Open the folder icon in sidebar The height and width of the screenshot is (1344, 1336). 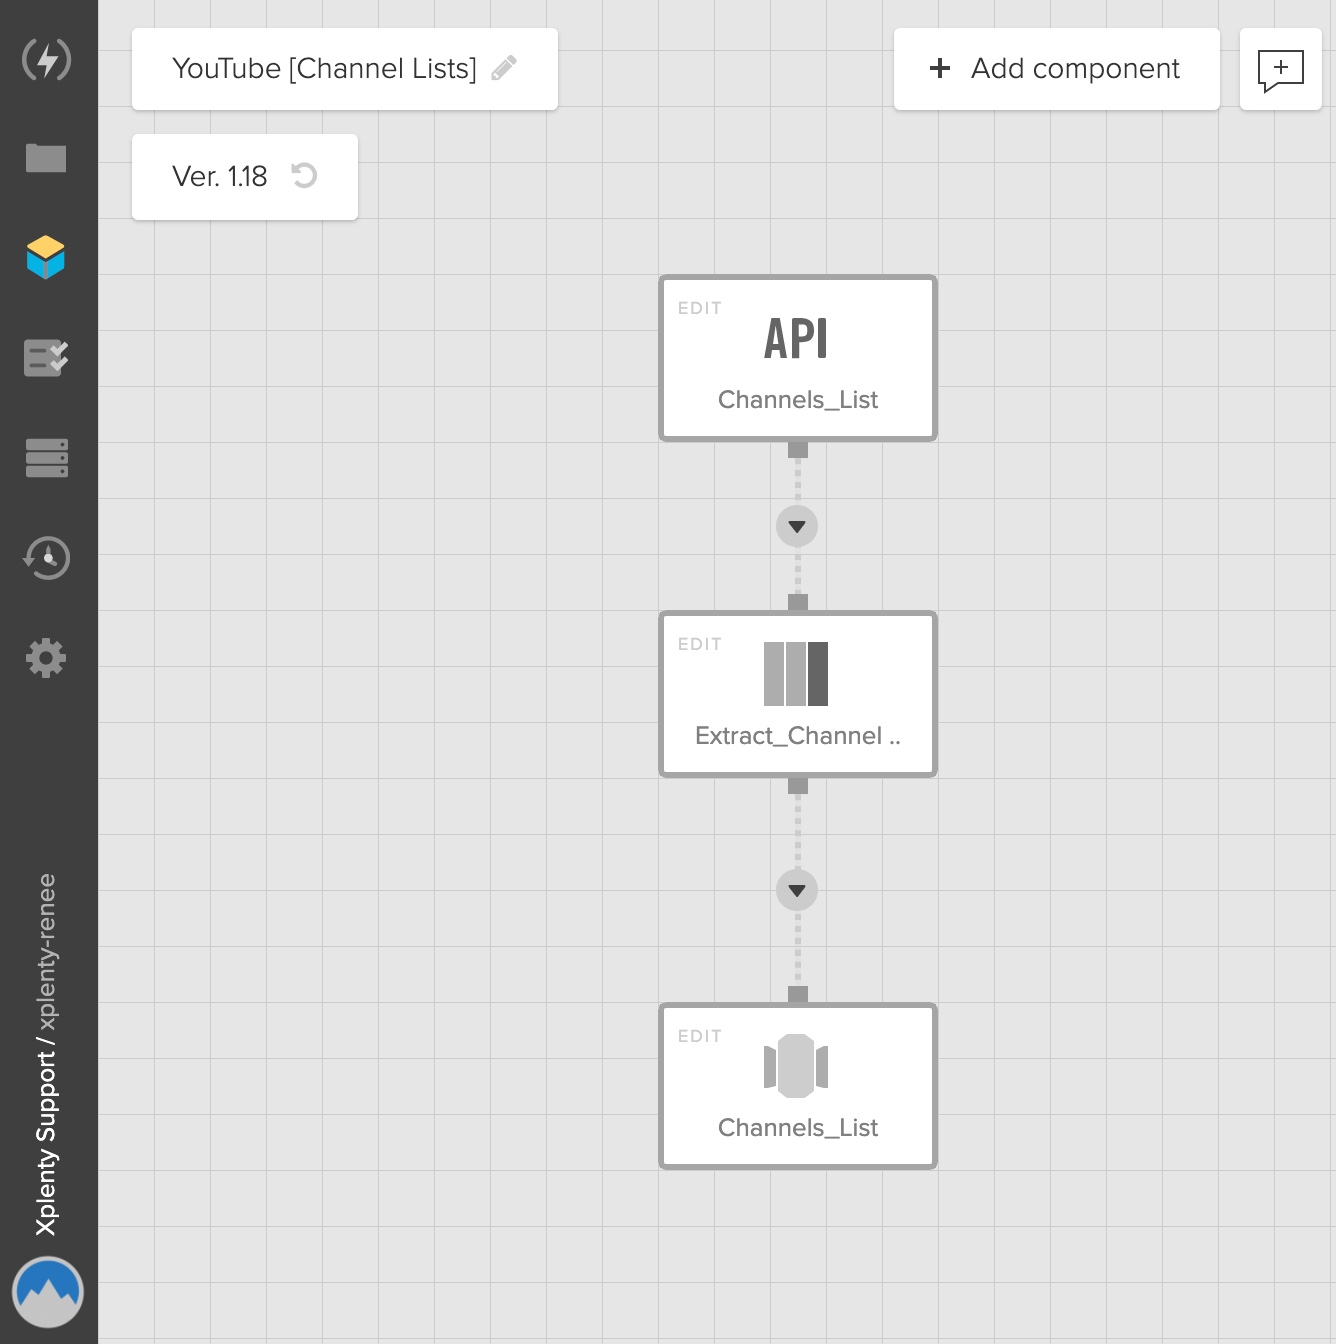46,158
